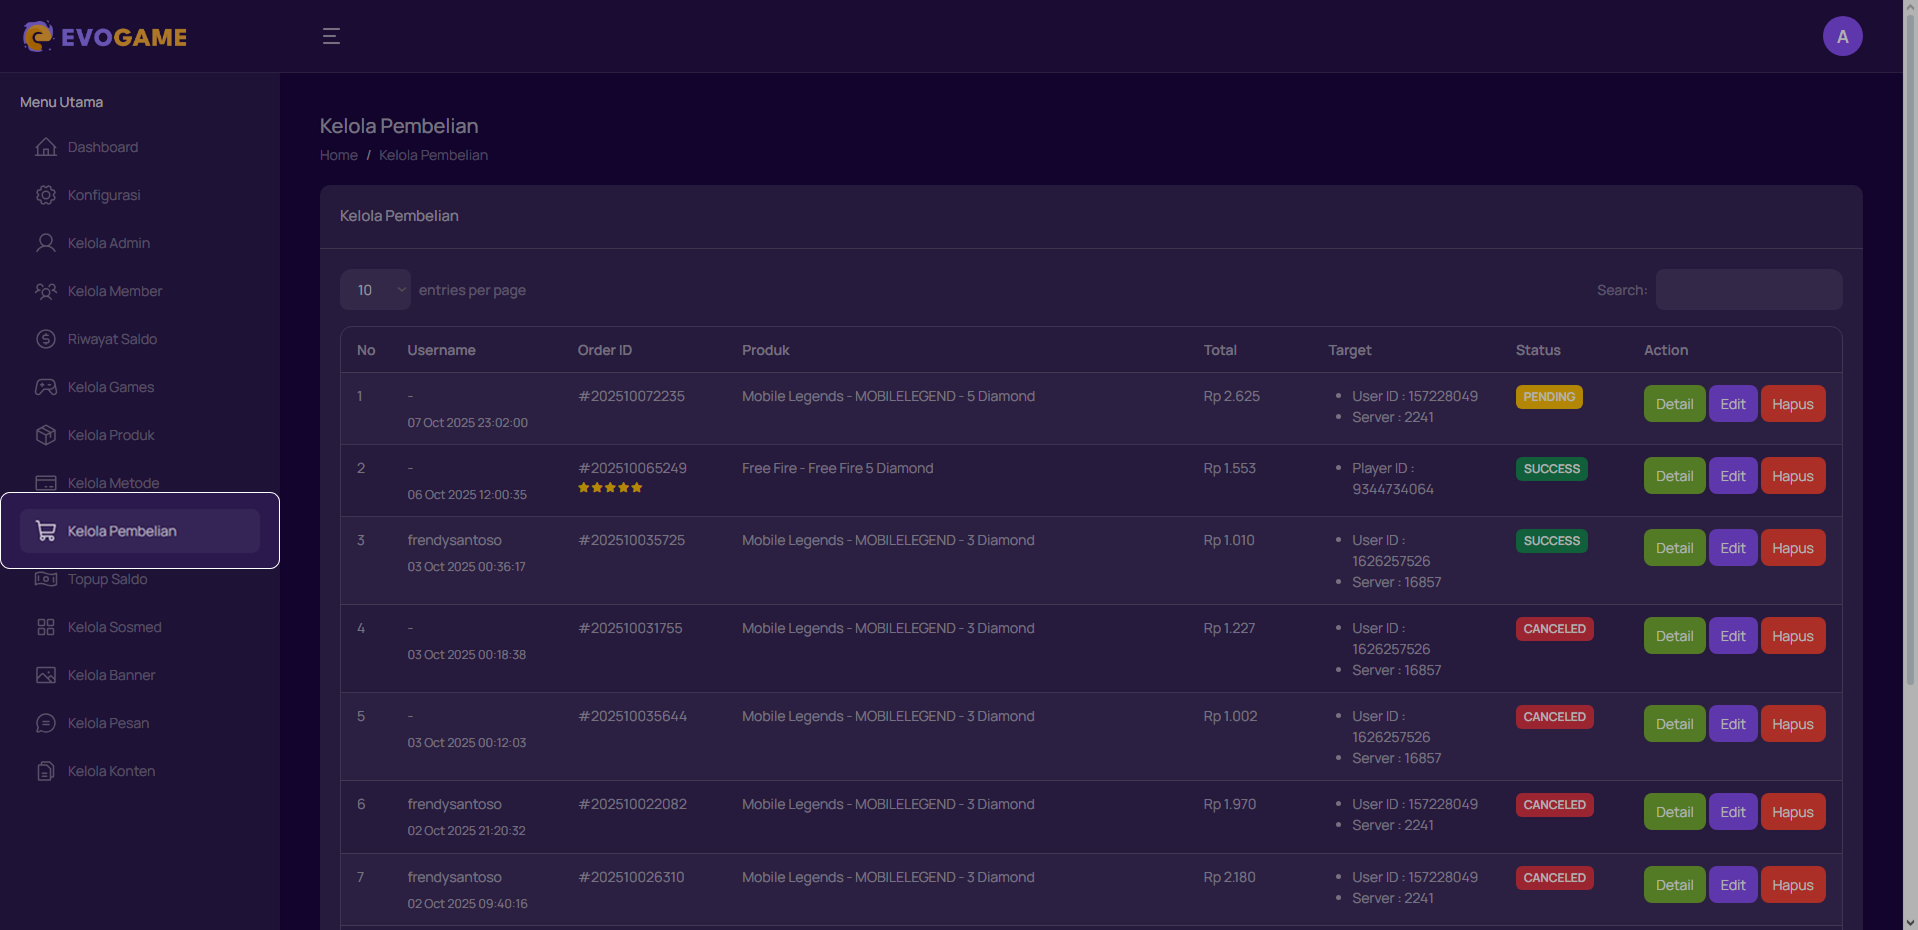
Task: Click the Search input field
Action: pos(1749,290)
